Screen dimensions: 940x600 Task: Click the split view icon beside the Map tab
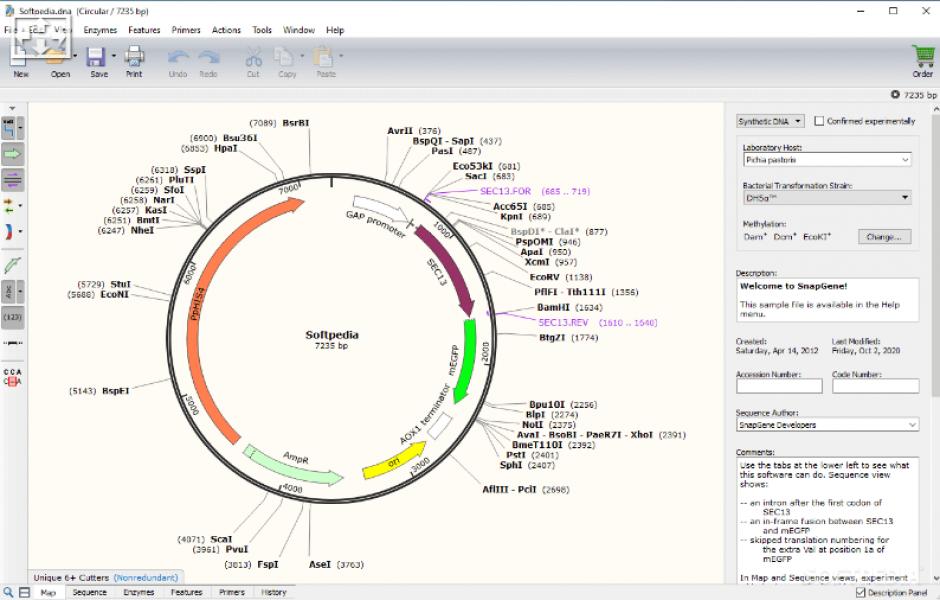25,592
